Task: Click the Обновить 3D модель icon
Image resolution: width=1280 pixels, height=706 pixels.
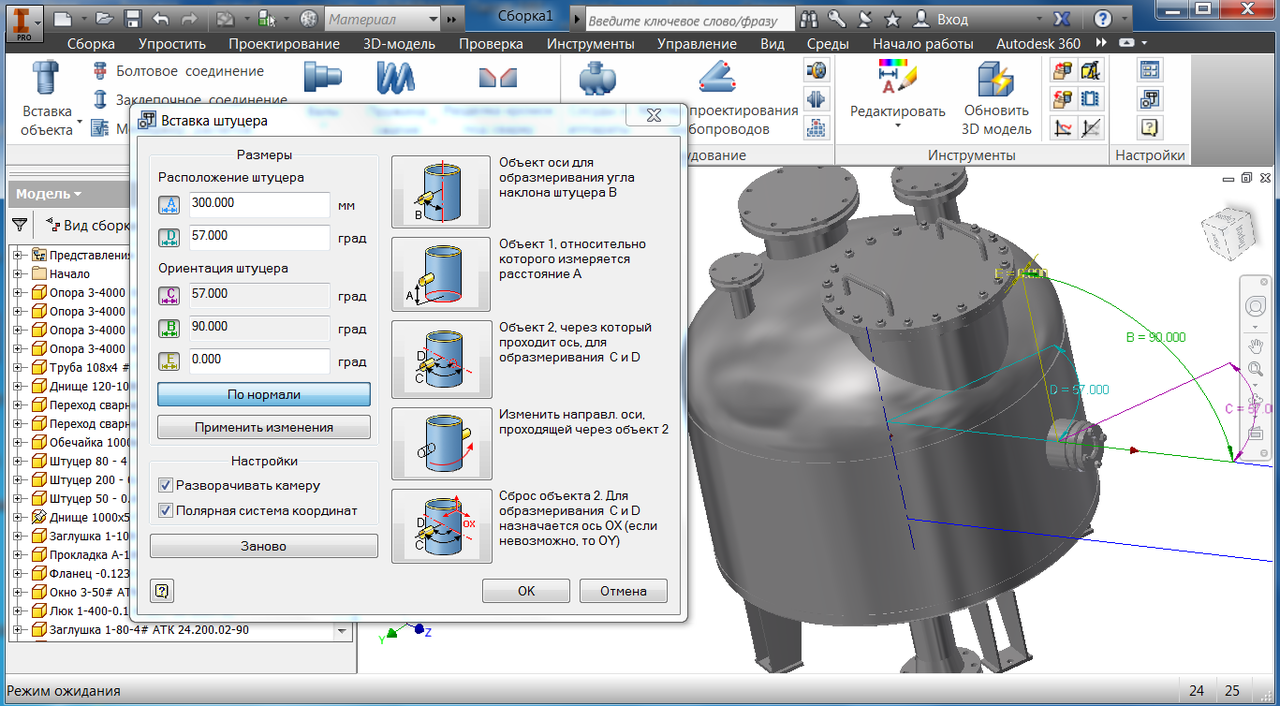Action: pyautogui.click(x=996, y=81)
